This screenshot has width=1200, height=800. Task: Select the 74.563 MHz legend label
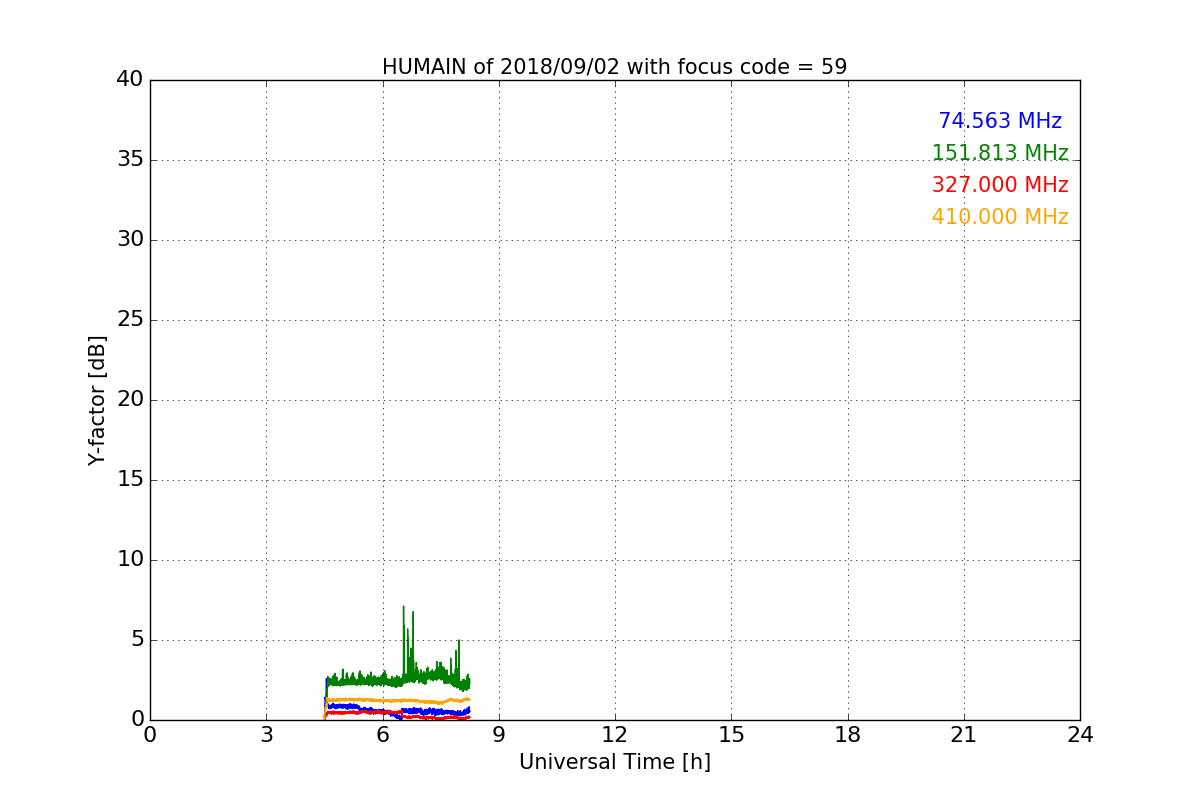(x=1000, y=121)
